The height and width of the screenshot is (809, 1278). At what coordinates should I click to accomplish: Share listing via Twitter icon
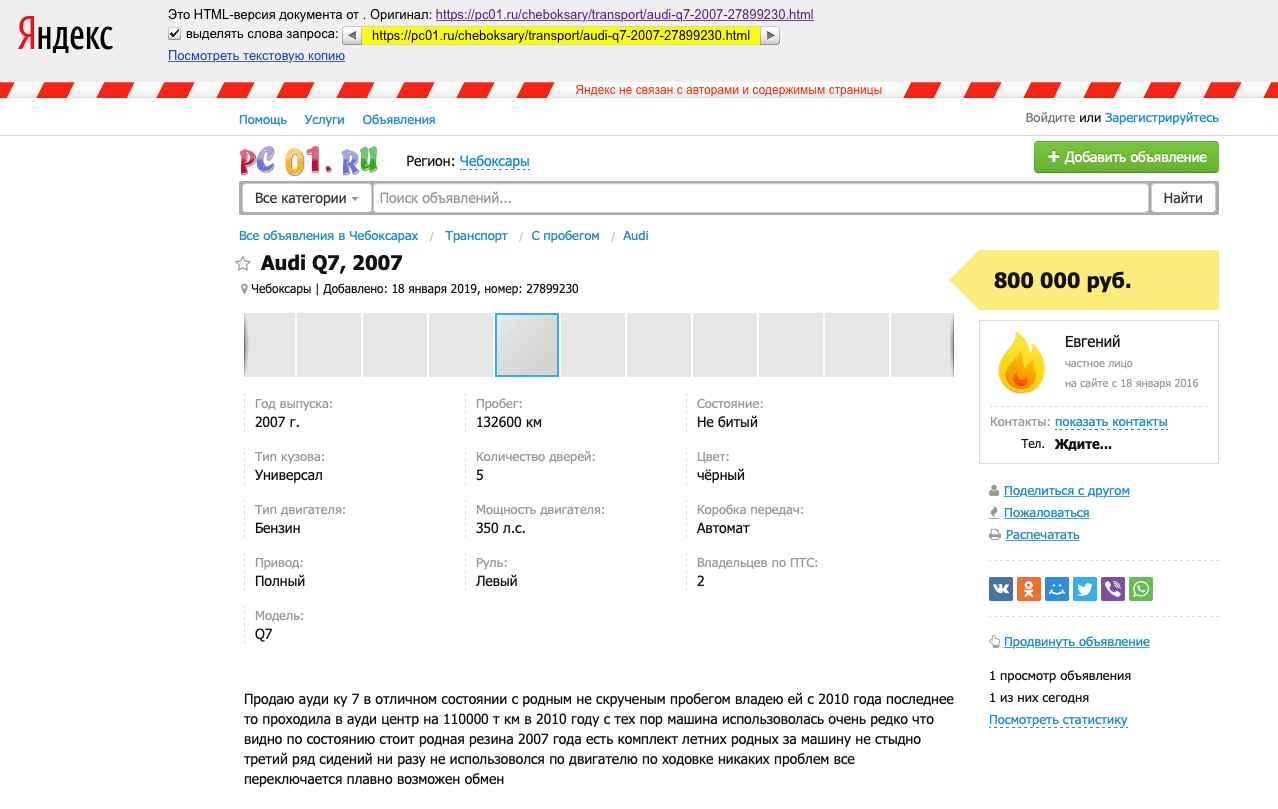click(1085, 589)
